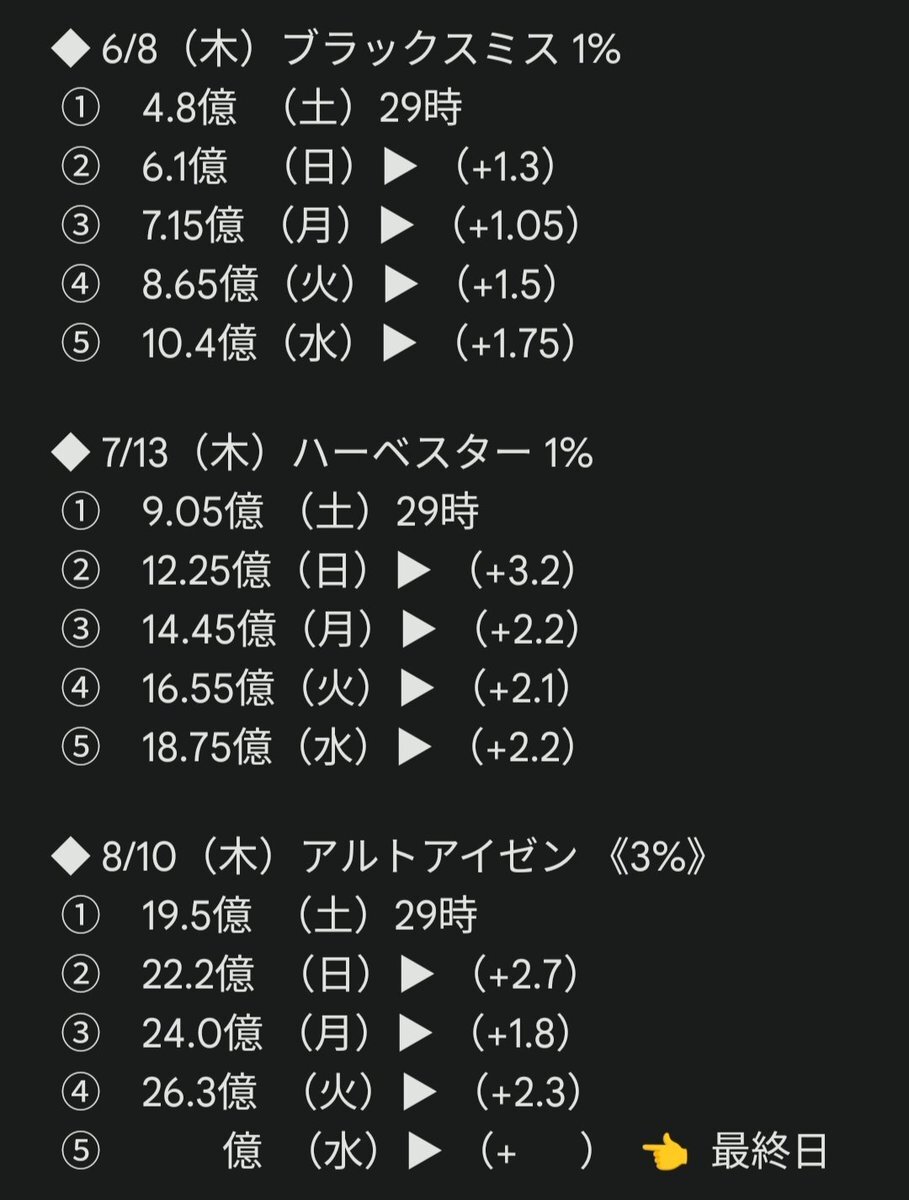
Task: Click the play triangle beside 12.25億（日）
Action: (x=415, y=572)
